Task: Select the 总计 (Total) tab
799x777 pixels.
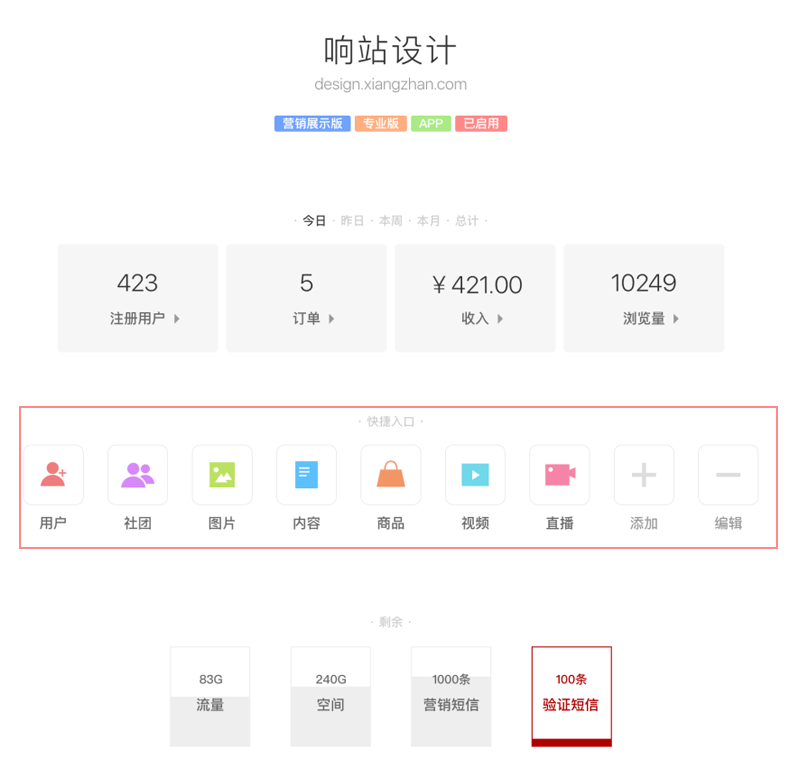Action: point(467,221)
